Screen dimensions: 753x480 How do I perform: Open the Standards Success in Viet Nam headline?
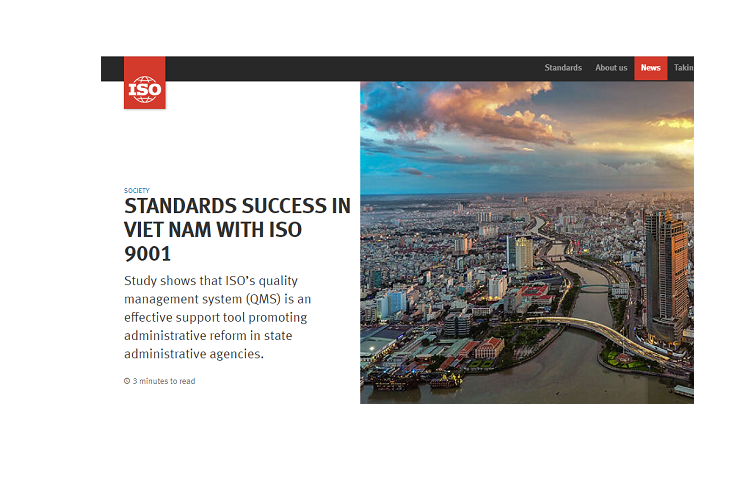point(237,229)
